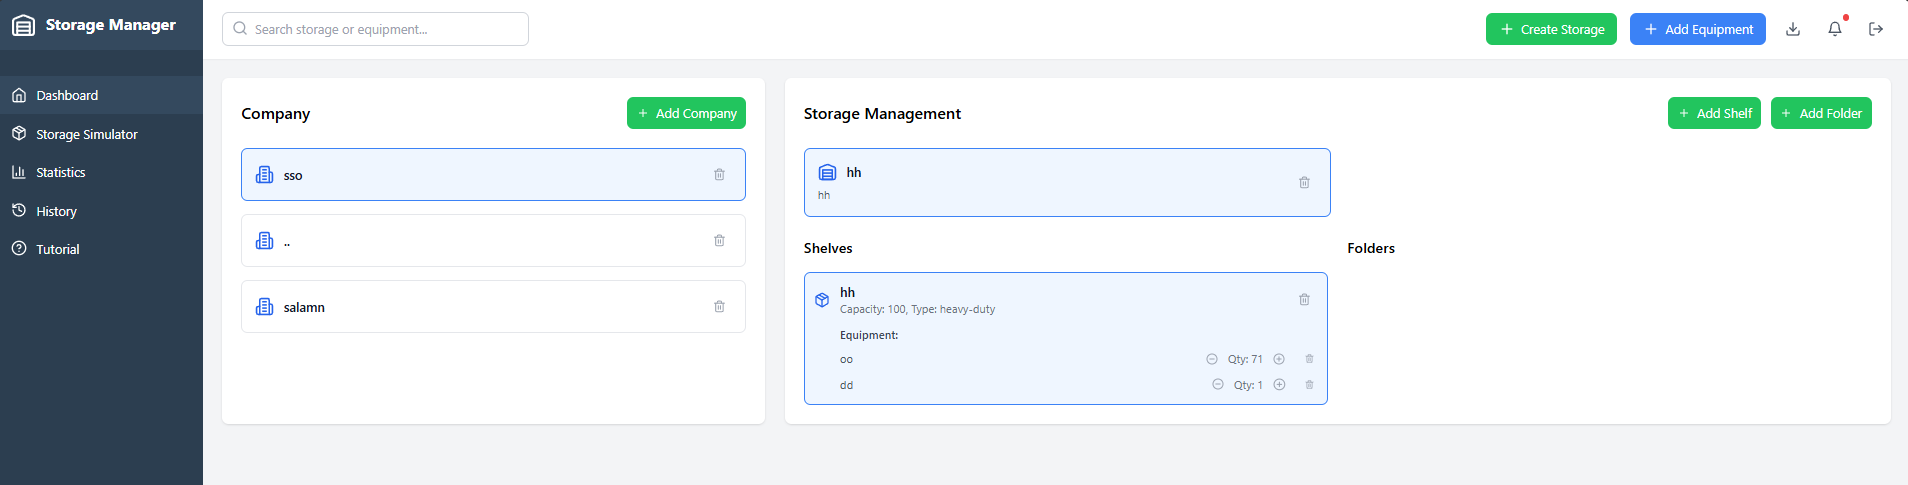Click the Add Equipment button
1908x485 pixels.
1698,29
